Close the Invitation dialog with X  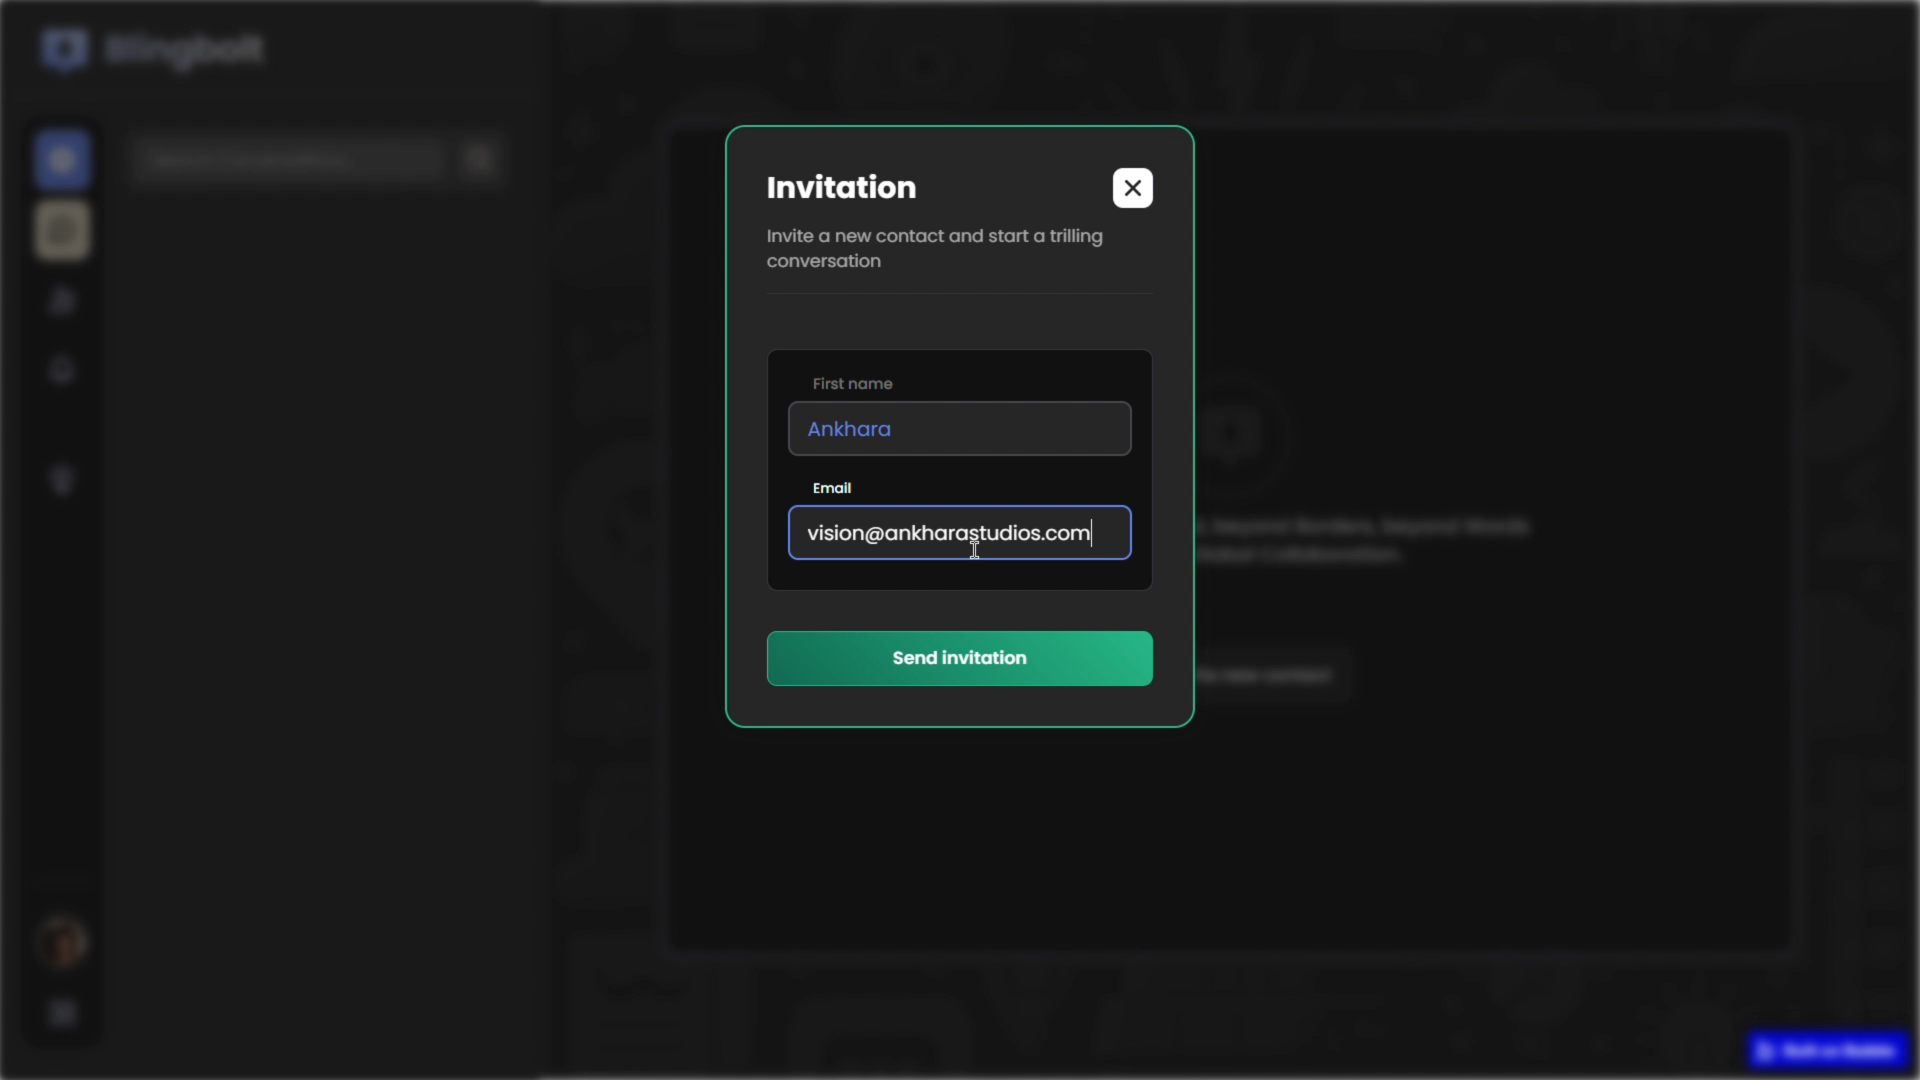pos(1132,188)
